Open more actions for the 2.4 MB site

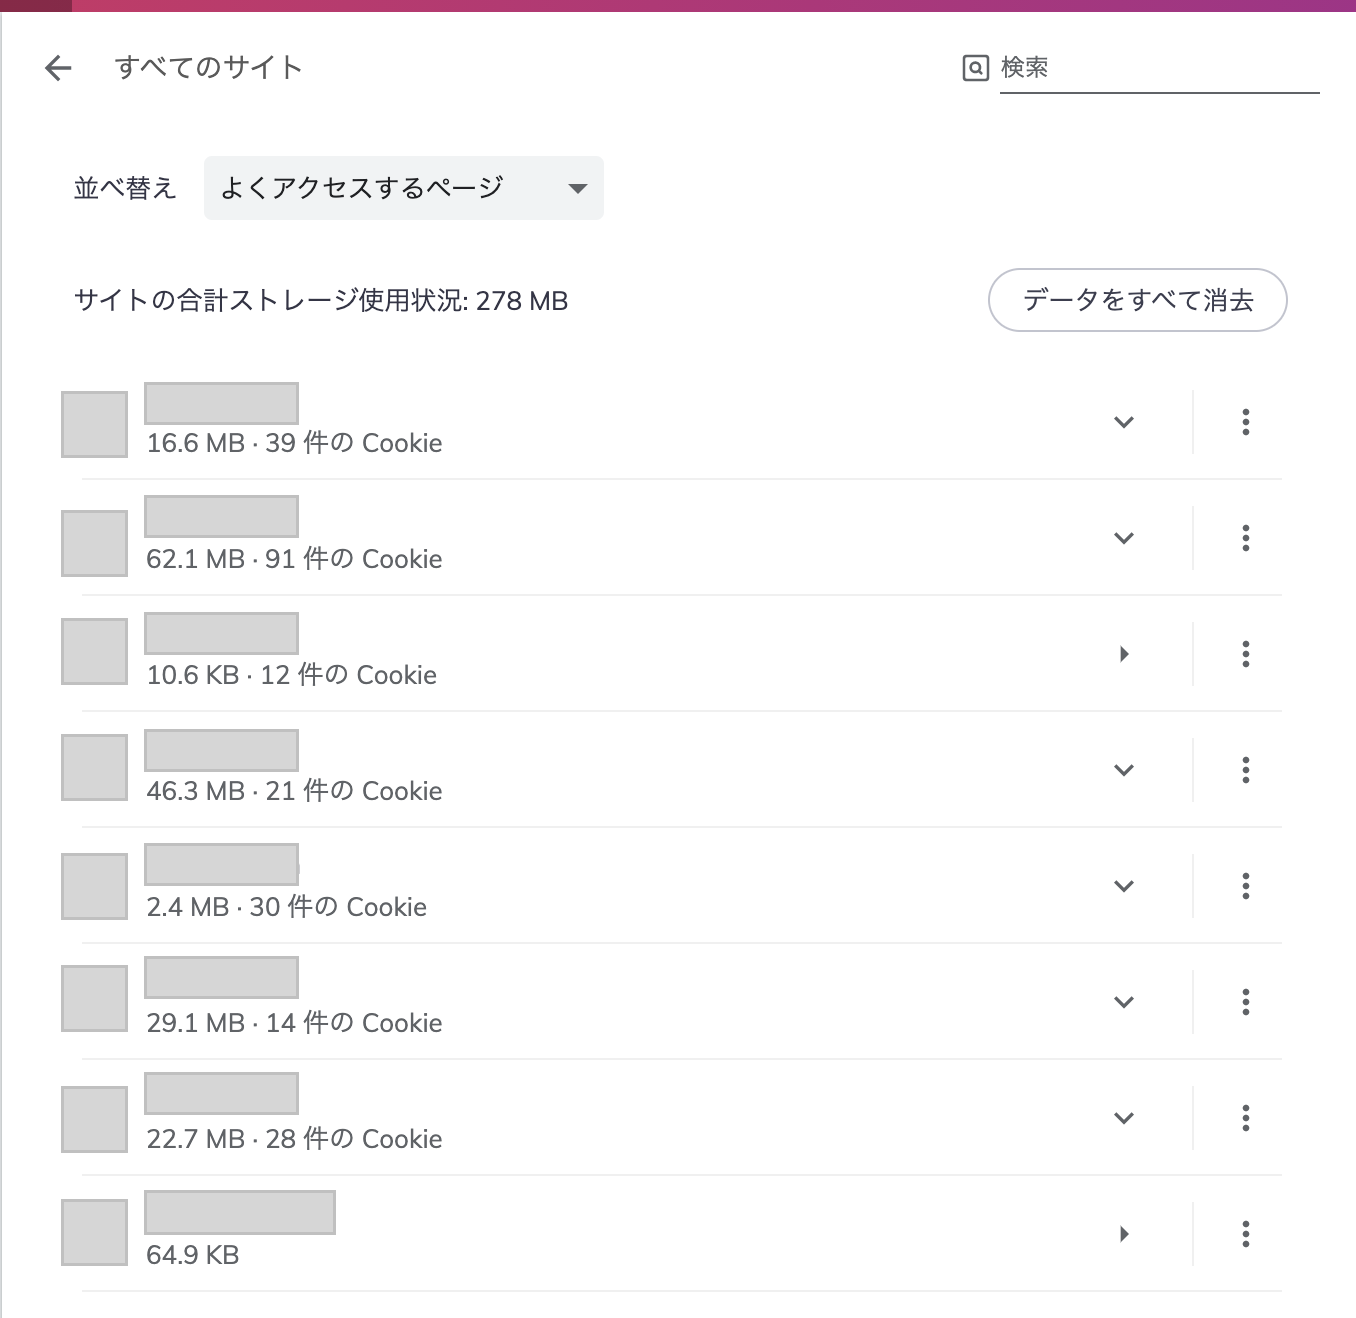[x=1246, y=886]
